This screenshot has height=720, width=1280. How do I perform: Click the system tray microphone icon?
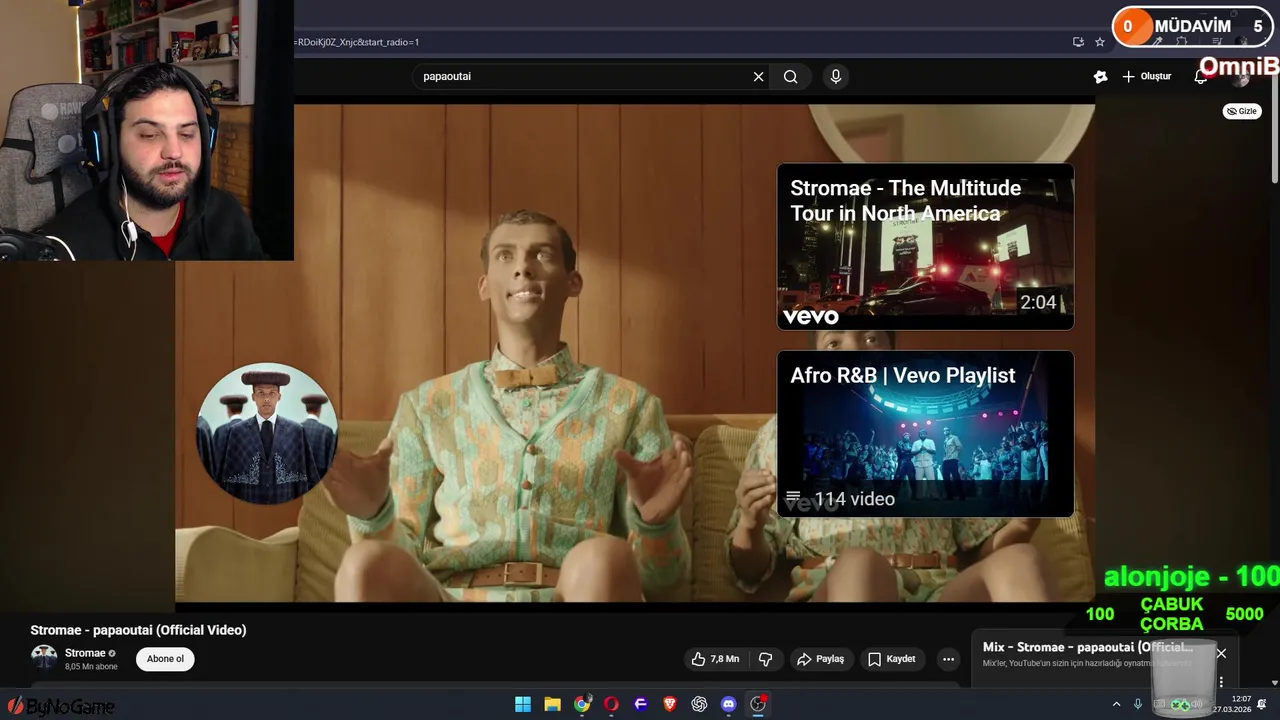coord(1138,704)
